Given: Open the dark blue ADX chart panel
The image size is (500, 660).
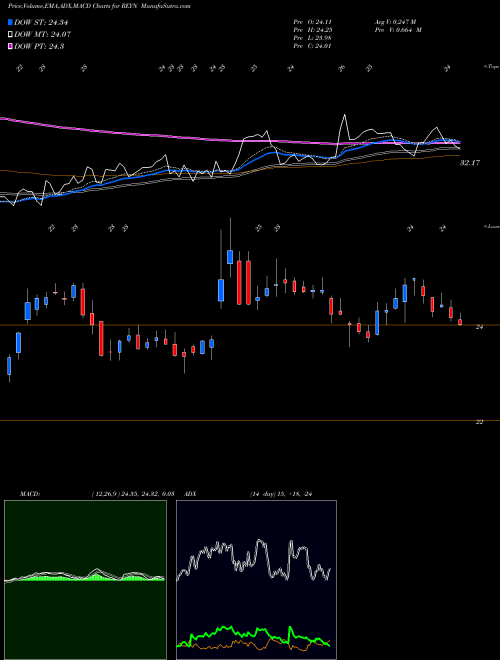Looking at the screenshot, I should (x=256, y=580).
